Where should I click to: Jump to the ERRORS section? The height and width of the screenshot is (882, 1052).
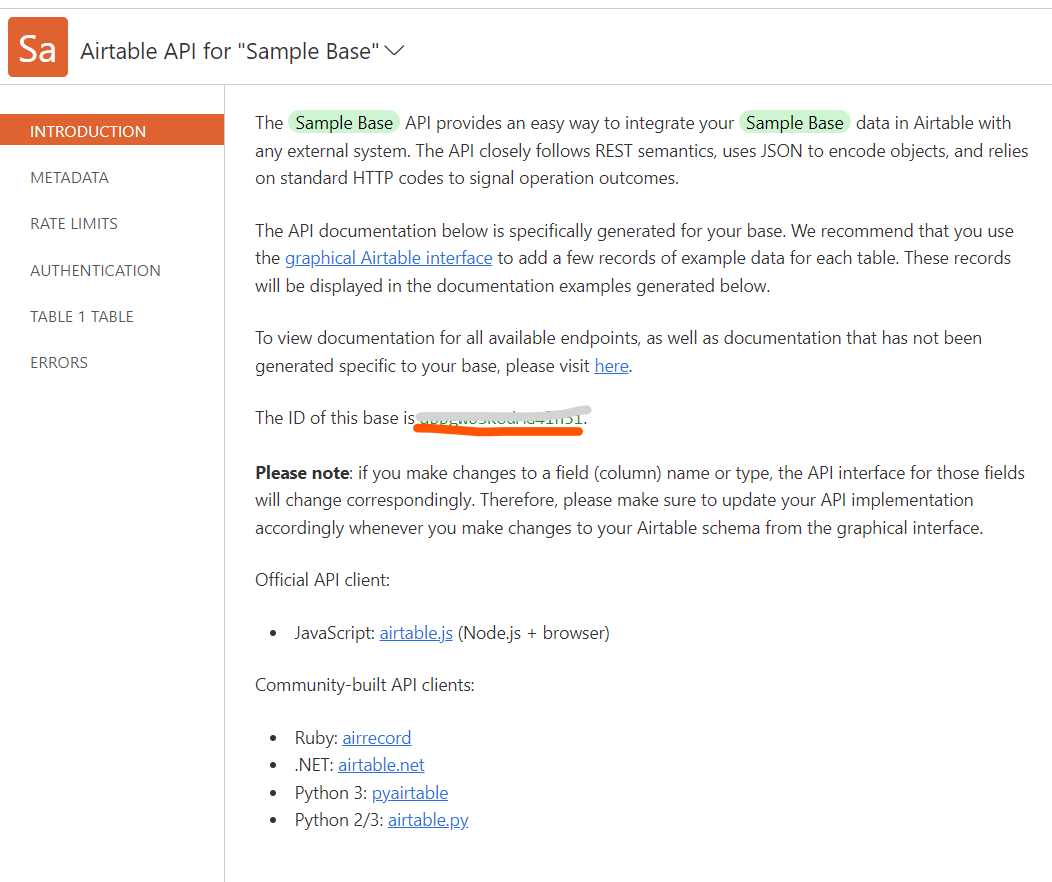59,363
